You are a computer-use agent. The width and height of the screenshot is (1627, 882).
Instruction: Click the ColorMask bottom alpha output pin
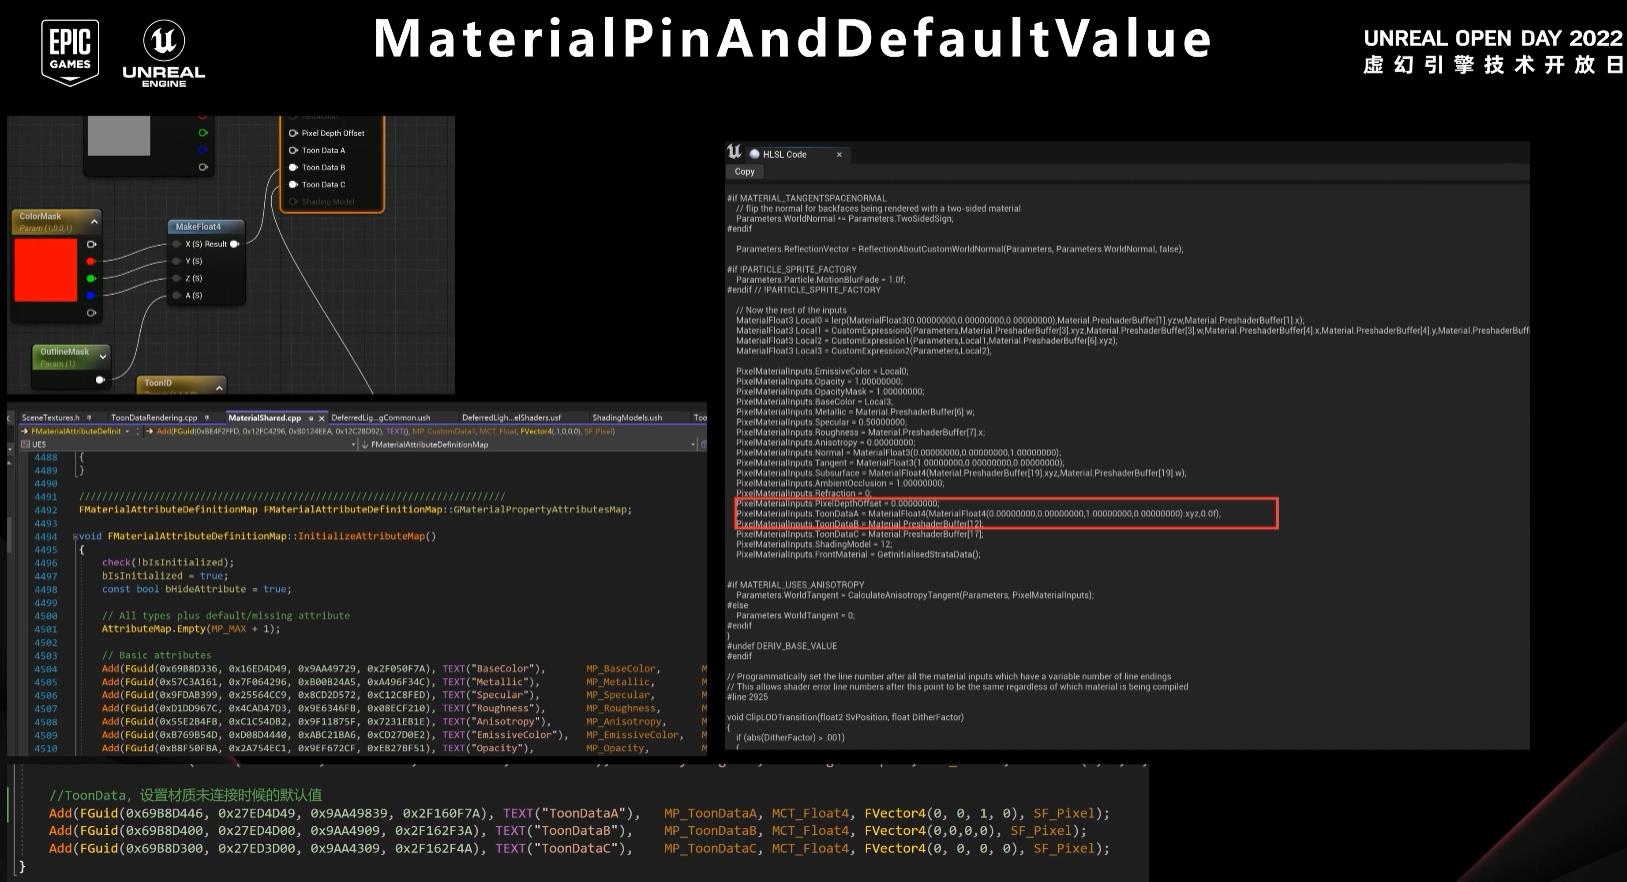coord(91,312)
